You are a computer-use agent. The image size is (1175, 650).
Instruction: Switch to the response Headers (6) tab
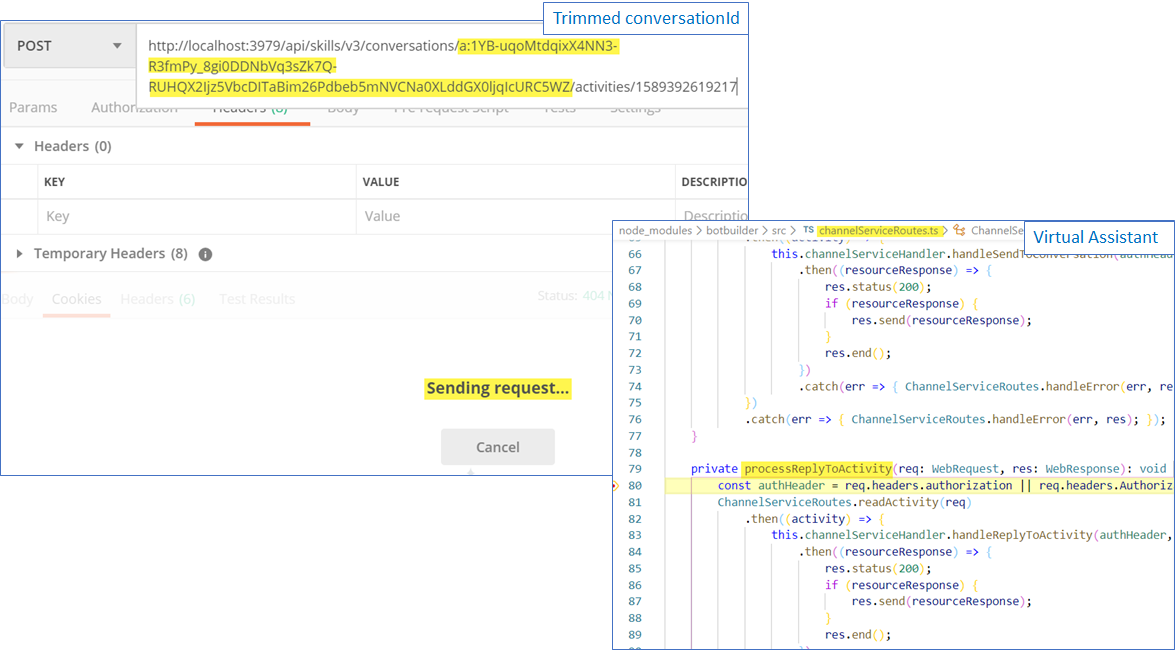pyautogui.click(x=157, y=299)
